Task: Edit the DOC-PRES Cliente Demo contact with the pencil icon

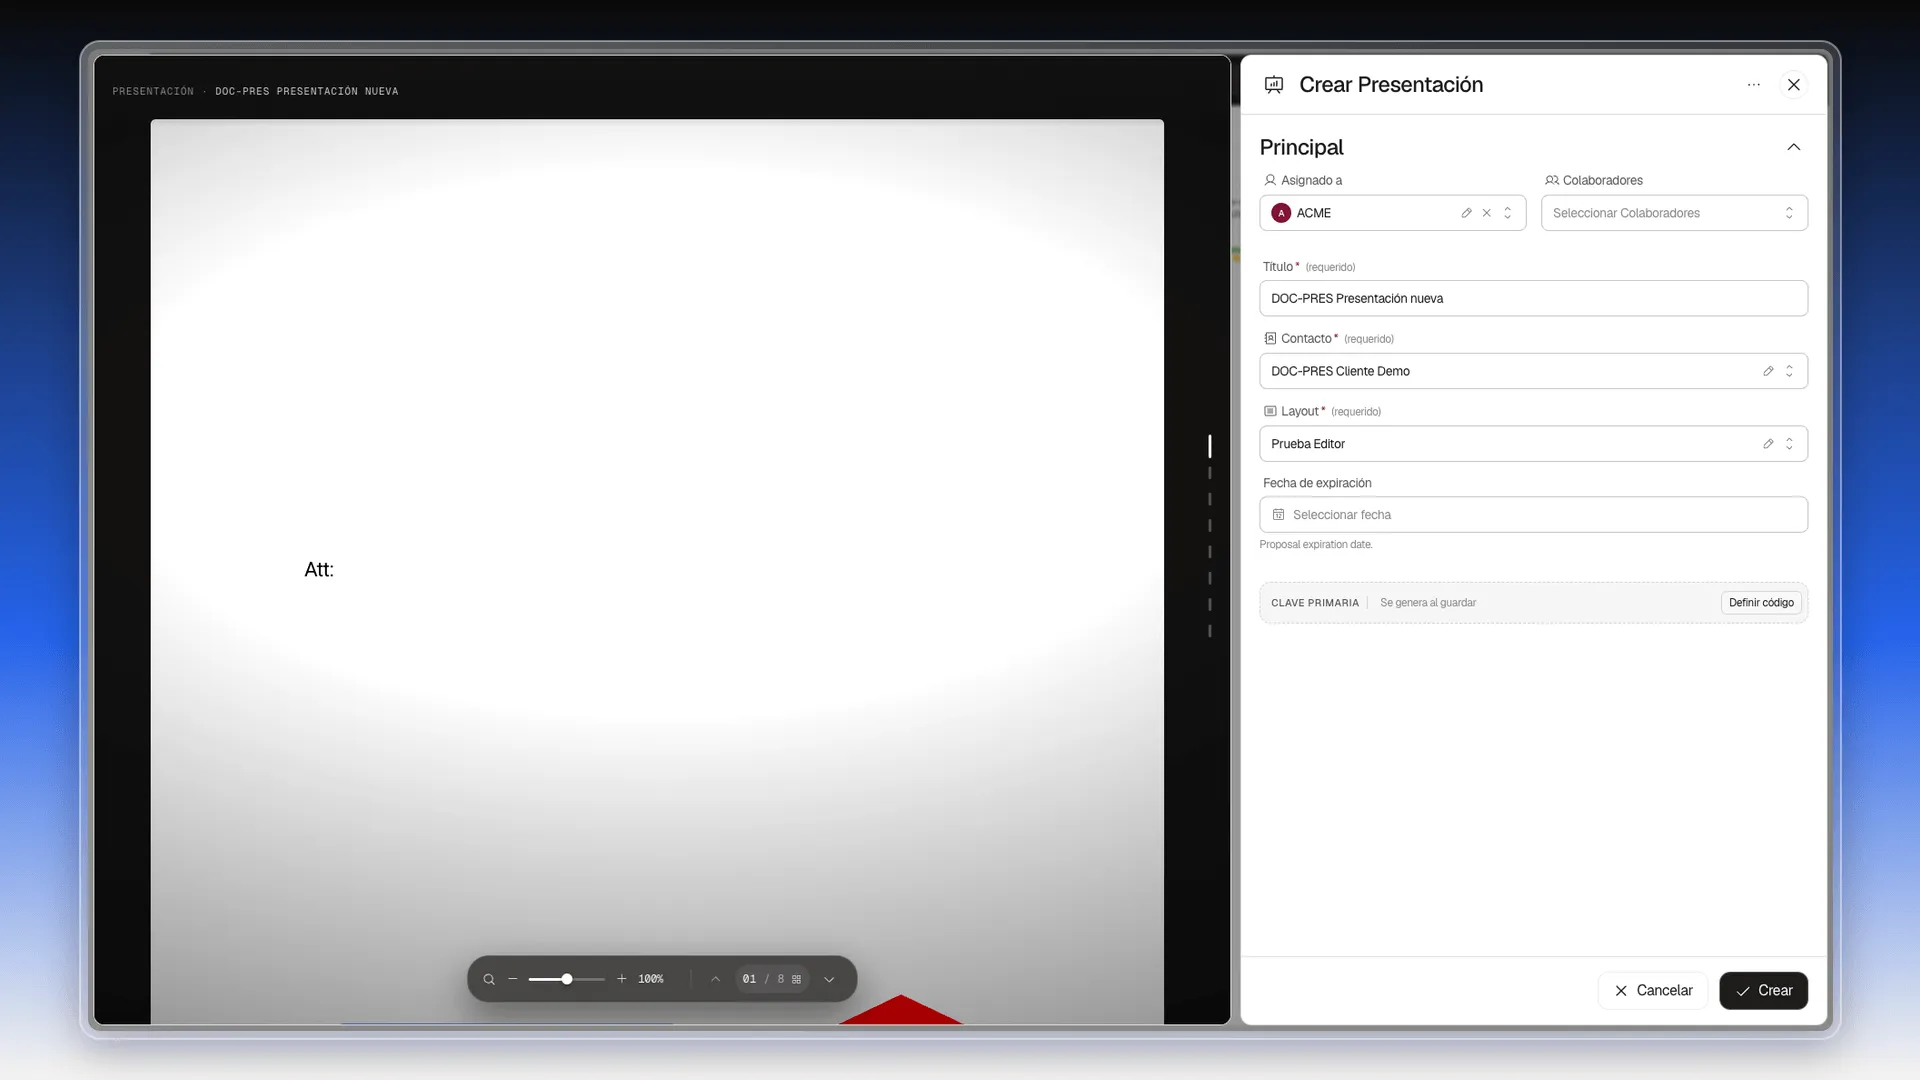Action: 1768,371
